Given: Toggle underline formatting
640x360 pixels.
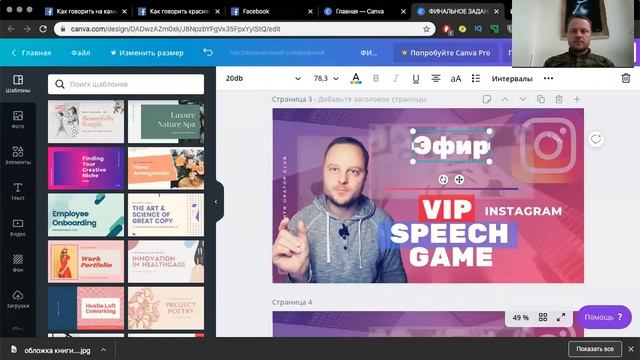Looking at the screenshot, I should click(416, 78).
